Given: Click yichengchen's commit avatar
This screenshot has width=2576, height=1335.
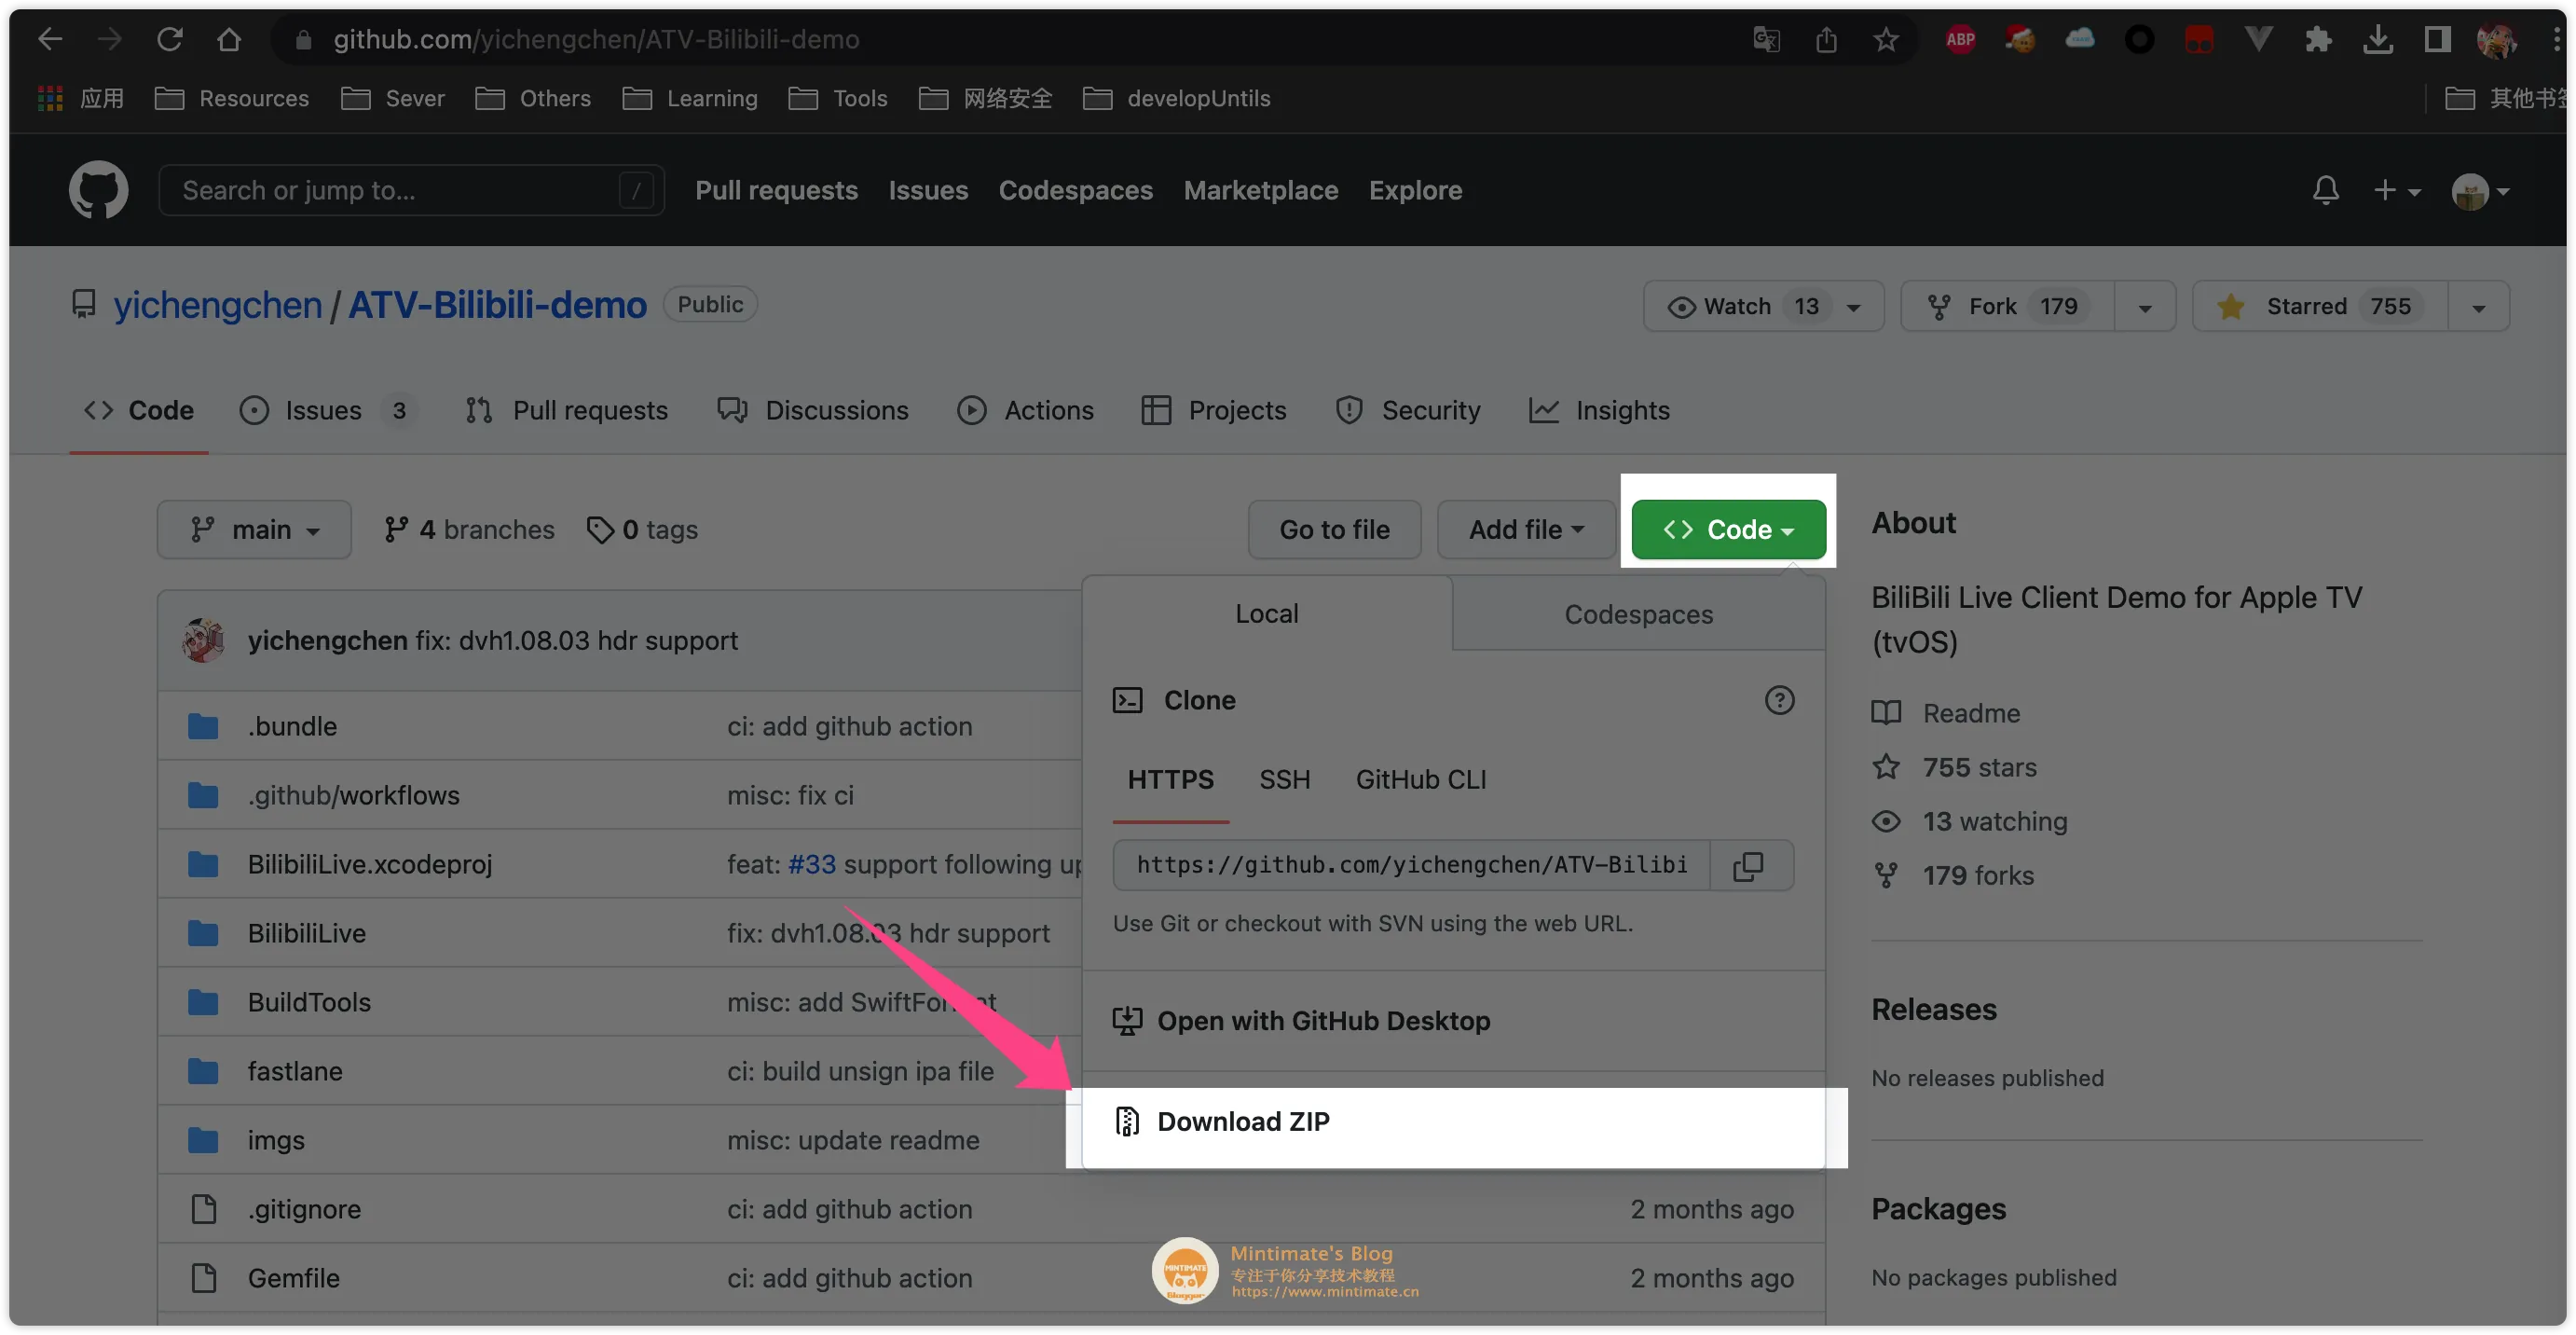Looking at the screenshot, I should click(203, 640).
